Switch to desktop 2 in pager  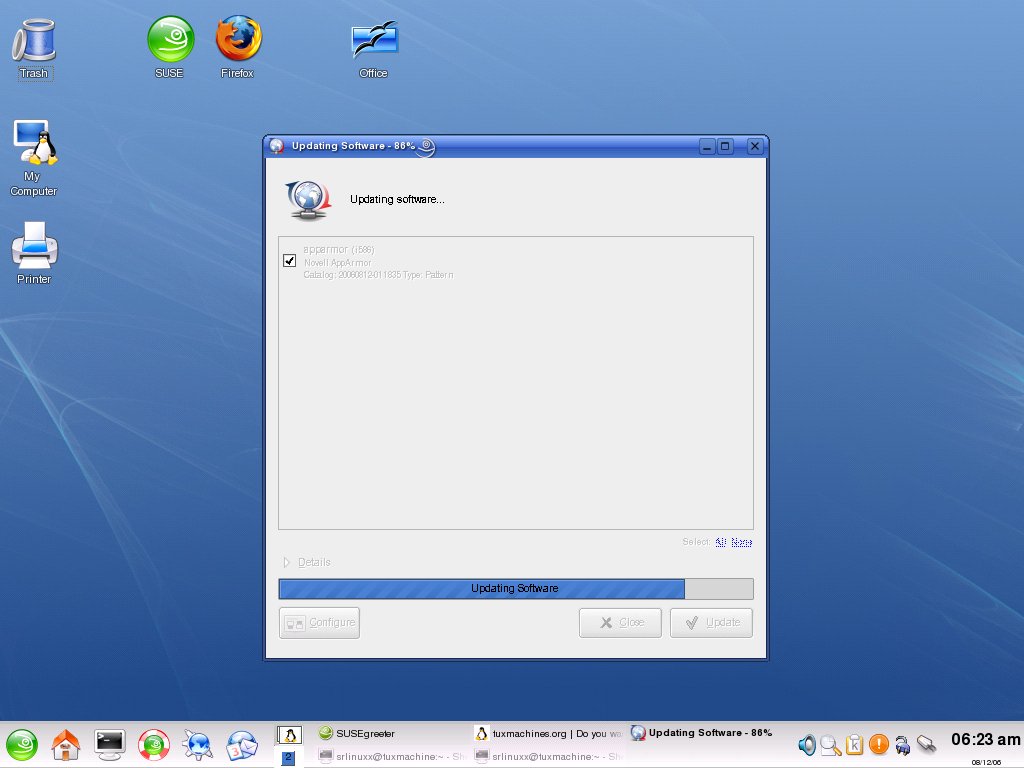(288, 758)
